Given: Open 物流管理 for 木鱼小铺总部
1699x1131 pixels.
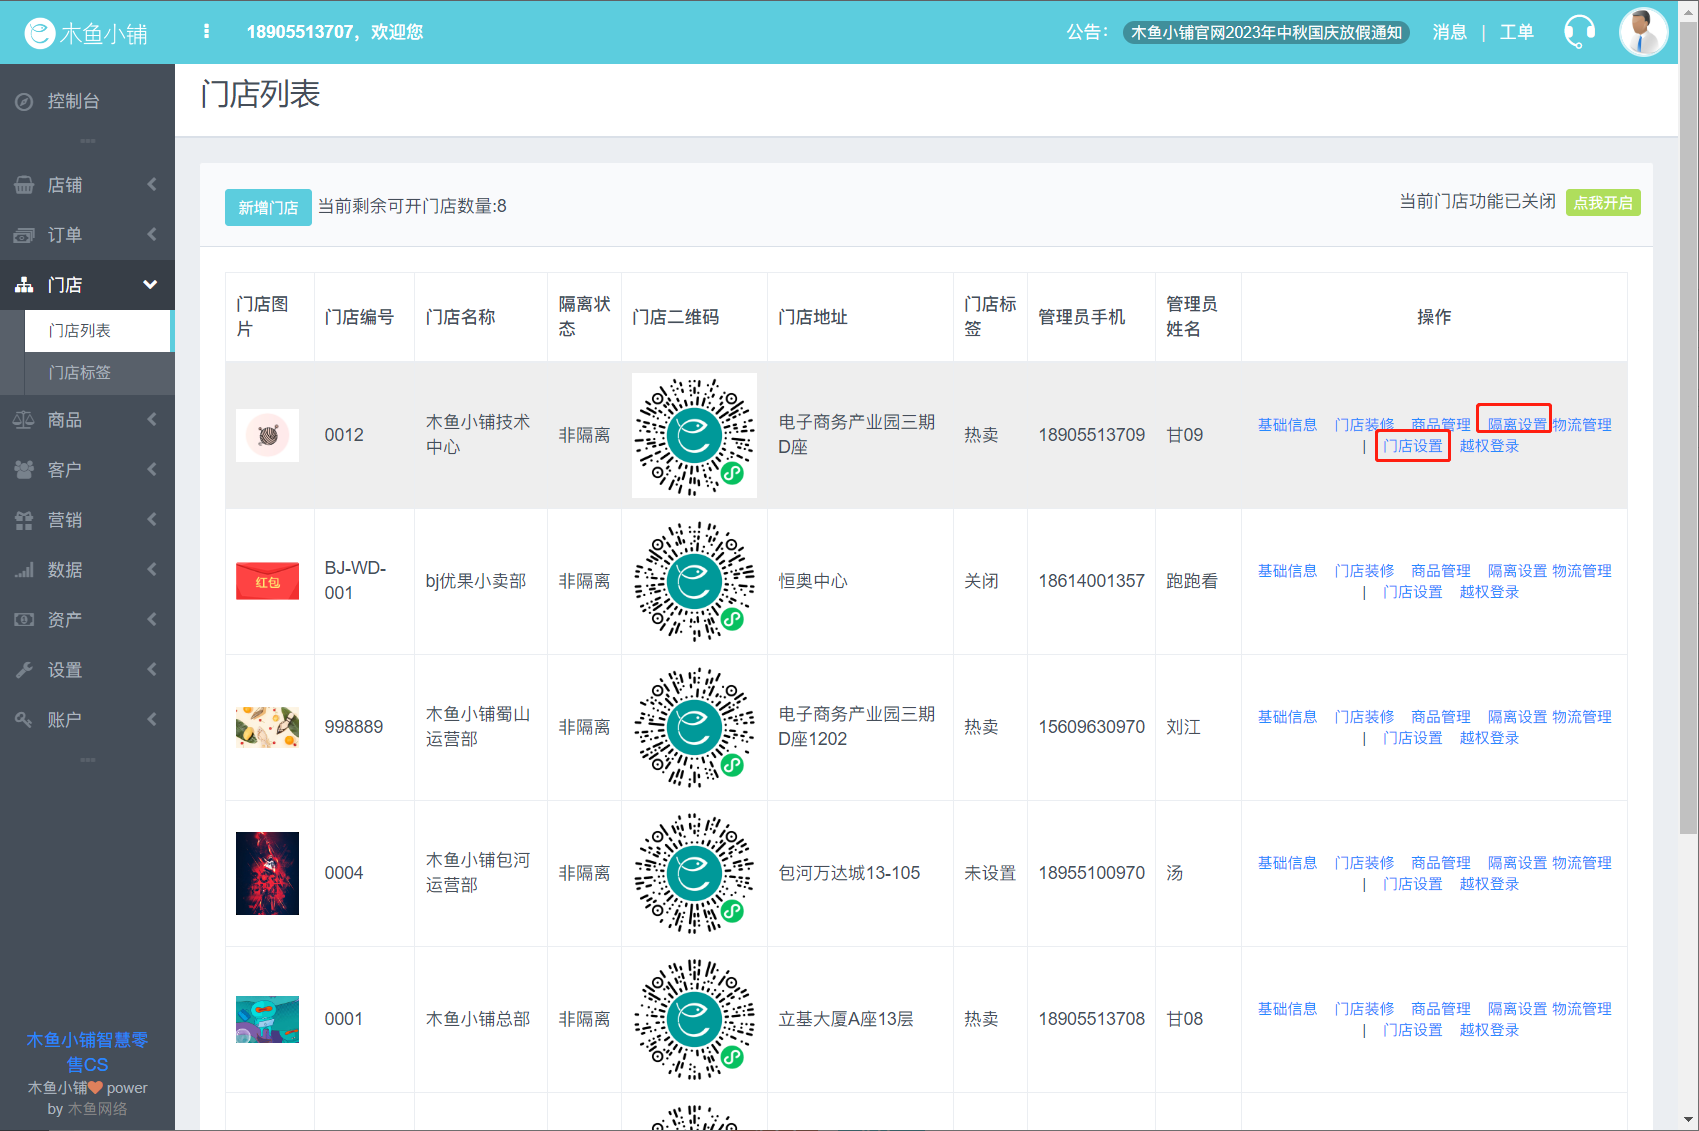Looking at the screenshot, I should (x=1582, y=1009).
